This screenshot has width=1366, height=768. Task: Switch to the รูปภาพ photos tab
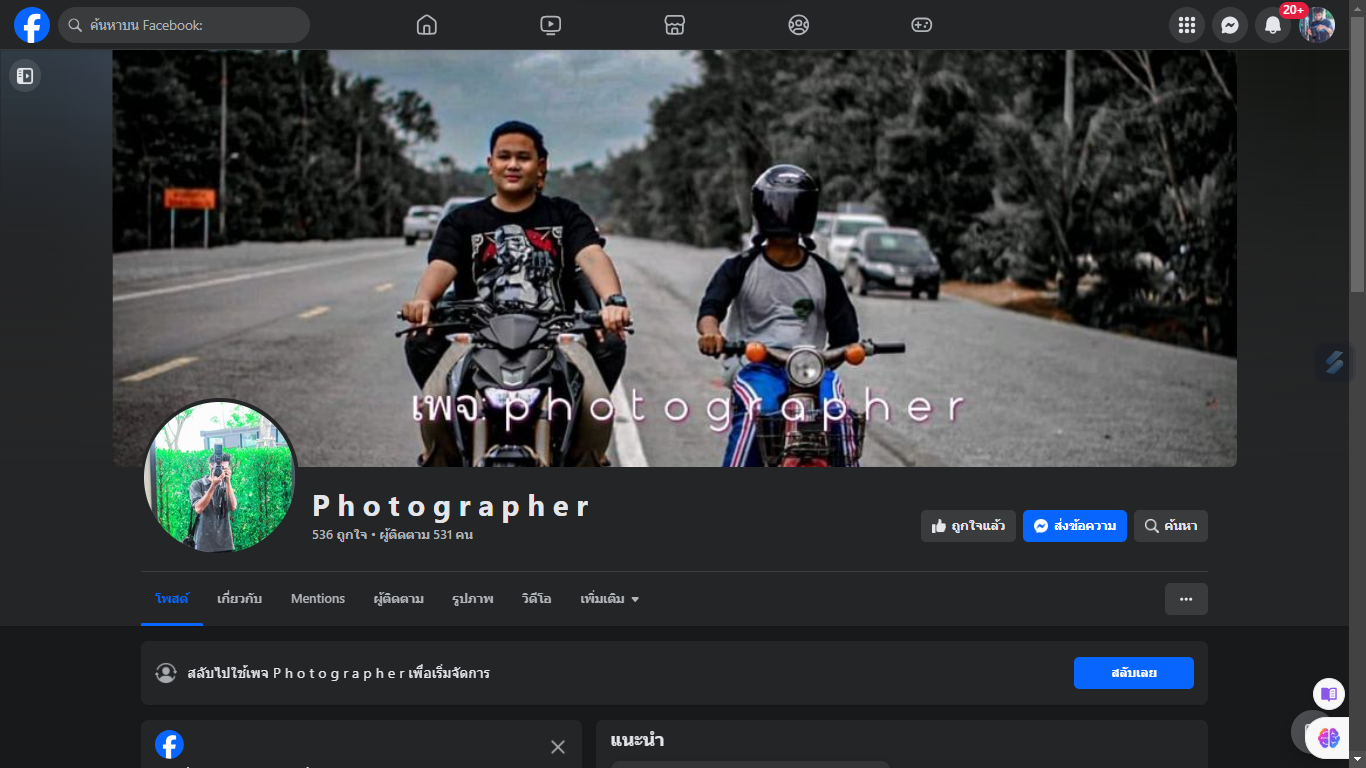[473, 599]
